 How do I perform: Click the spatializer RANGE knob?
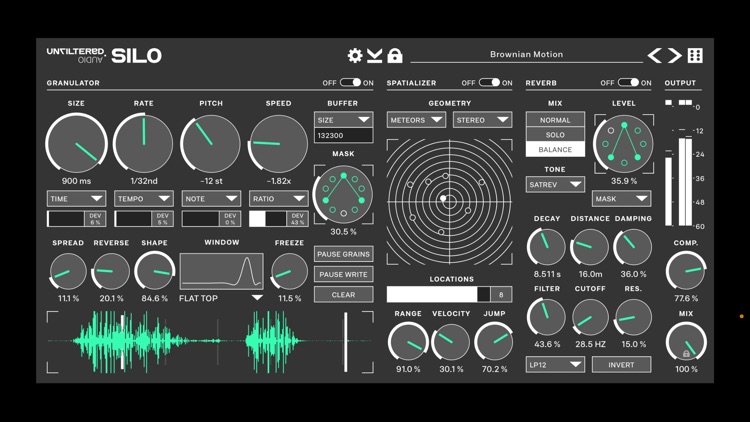(408, 342)
